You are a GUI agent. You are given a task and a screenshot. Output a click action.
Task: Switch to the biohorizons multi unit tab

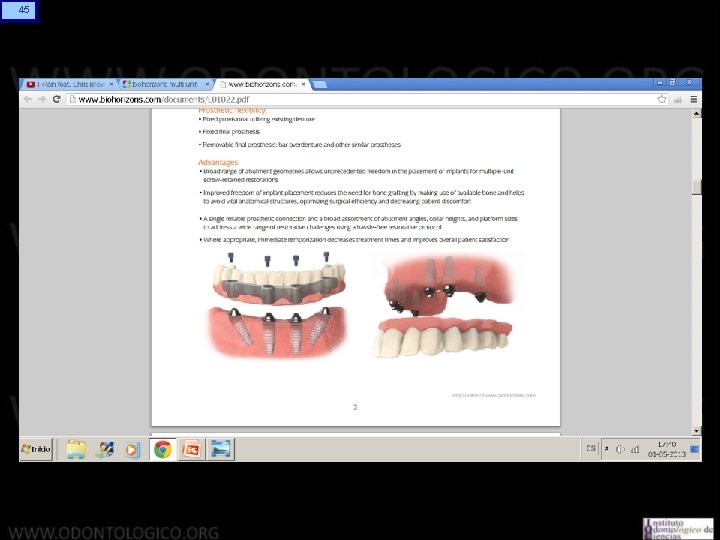click(164, 84)
